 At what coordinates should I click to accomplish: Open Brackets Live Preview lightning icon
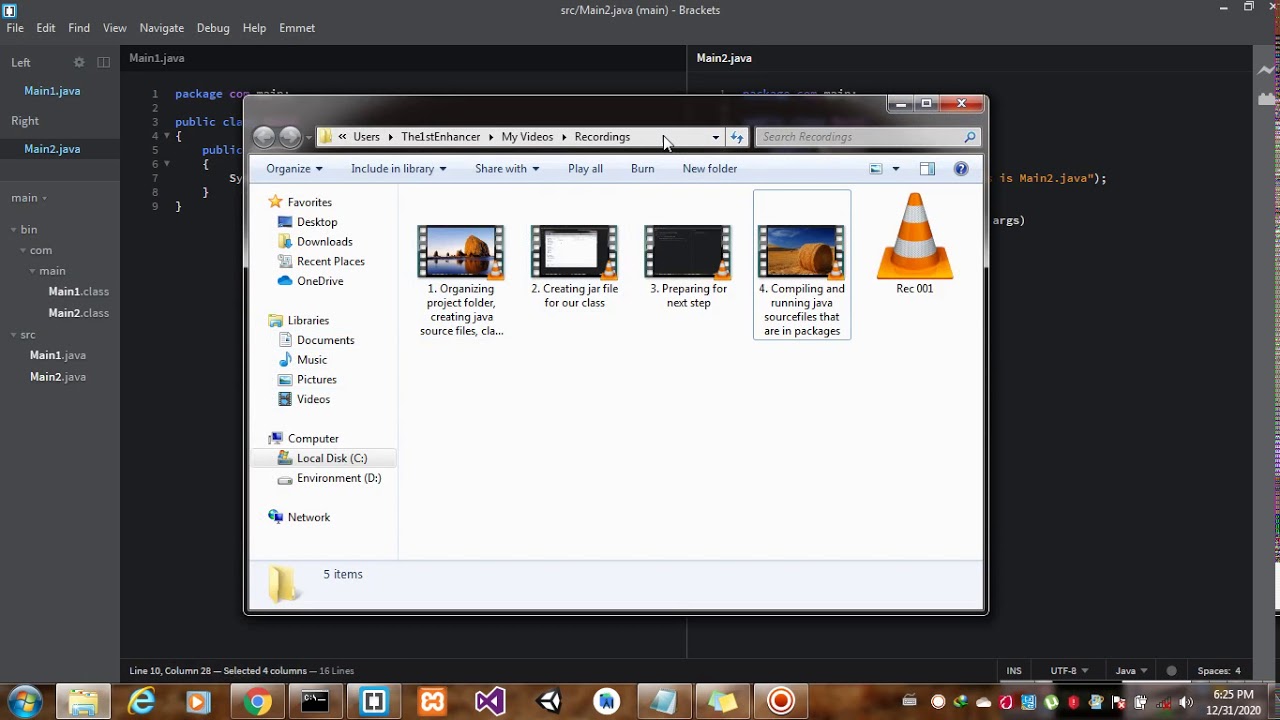pyautogui.click(x=1267, y=71)
